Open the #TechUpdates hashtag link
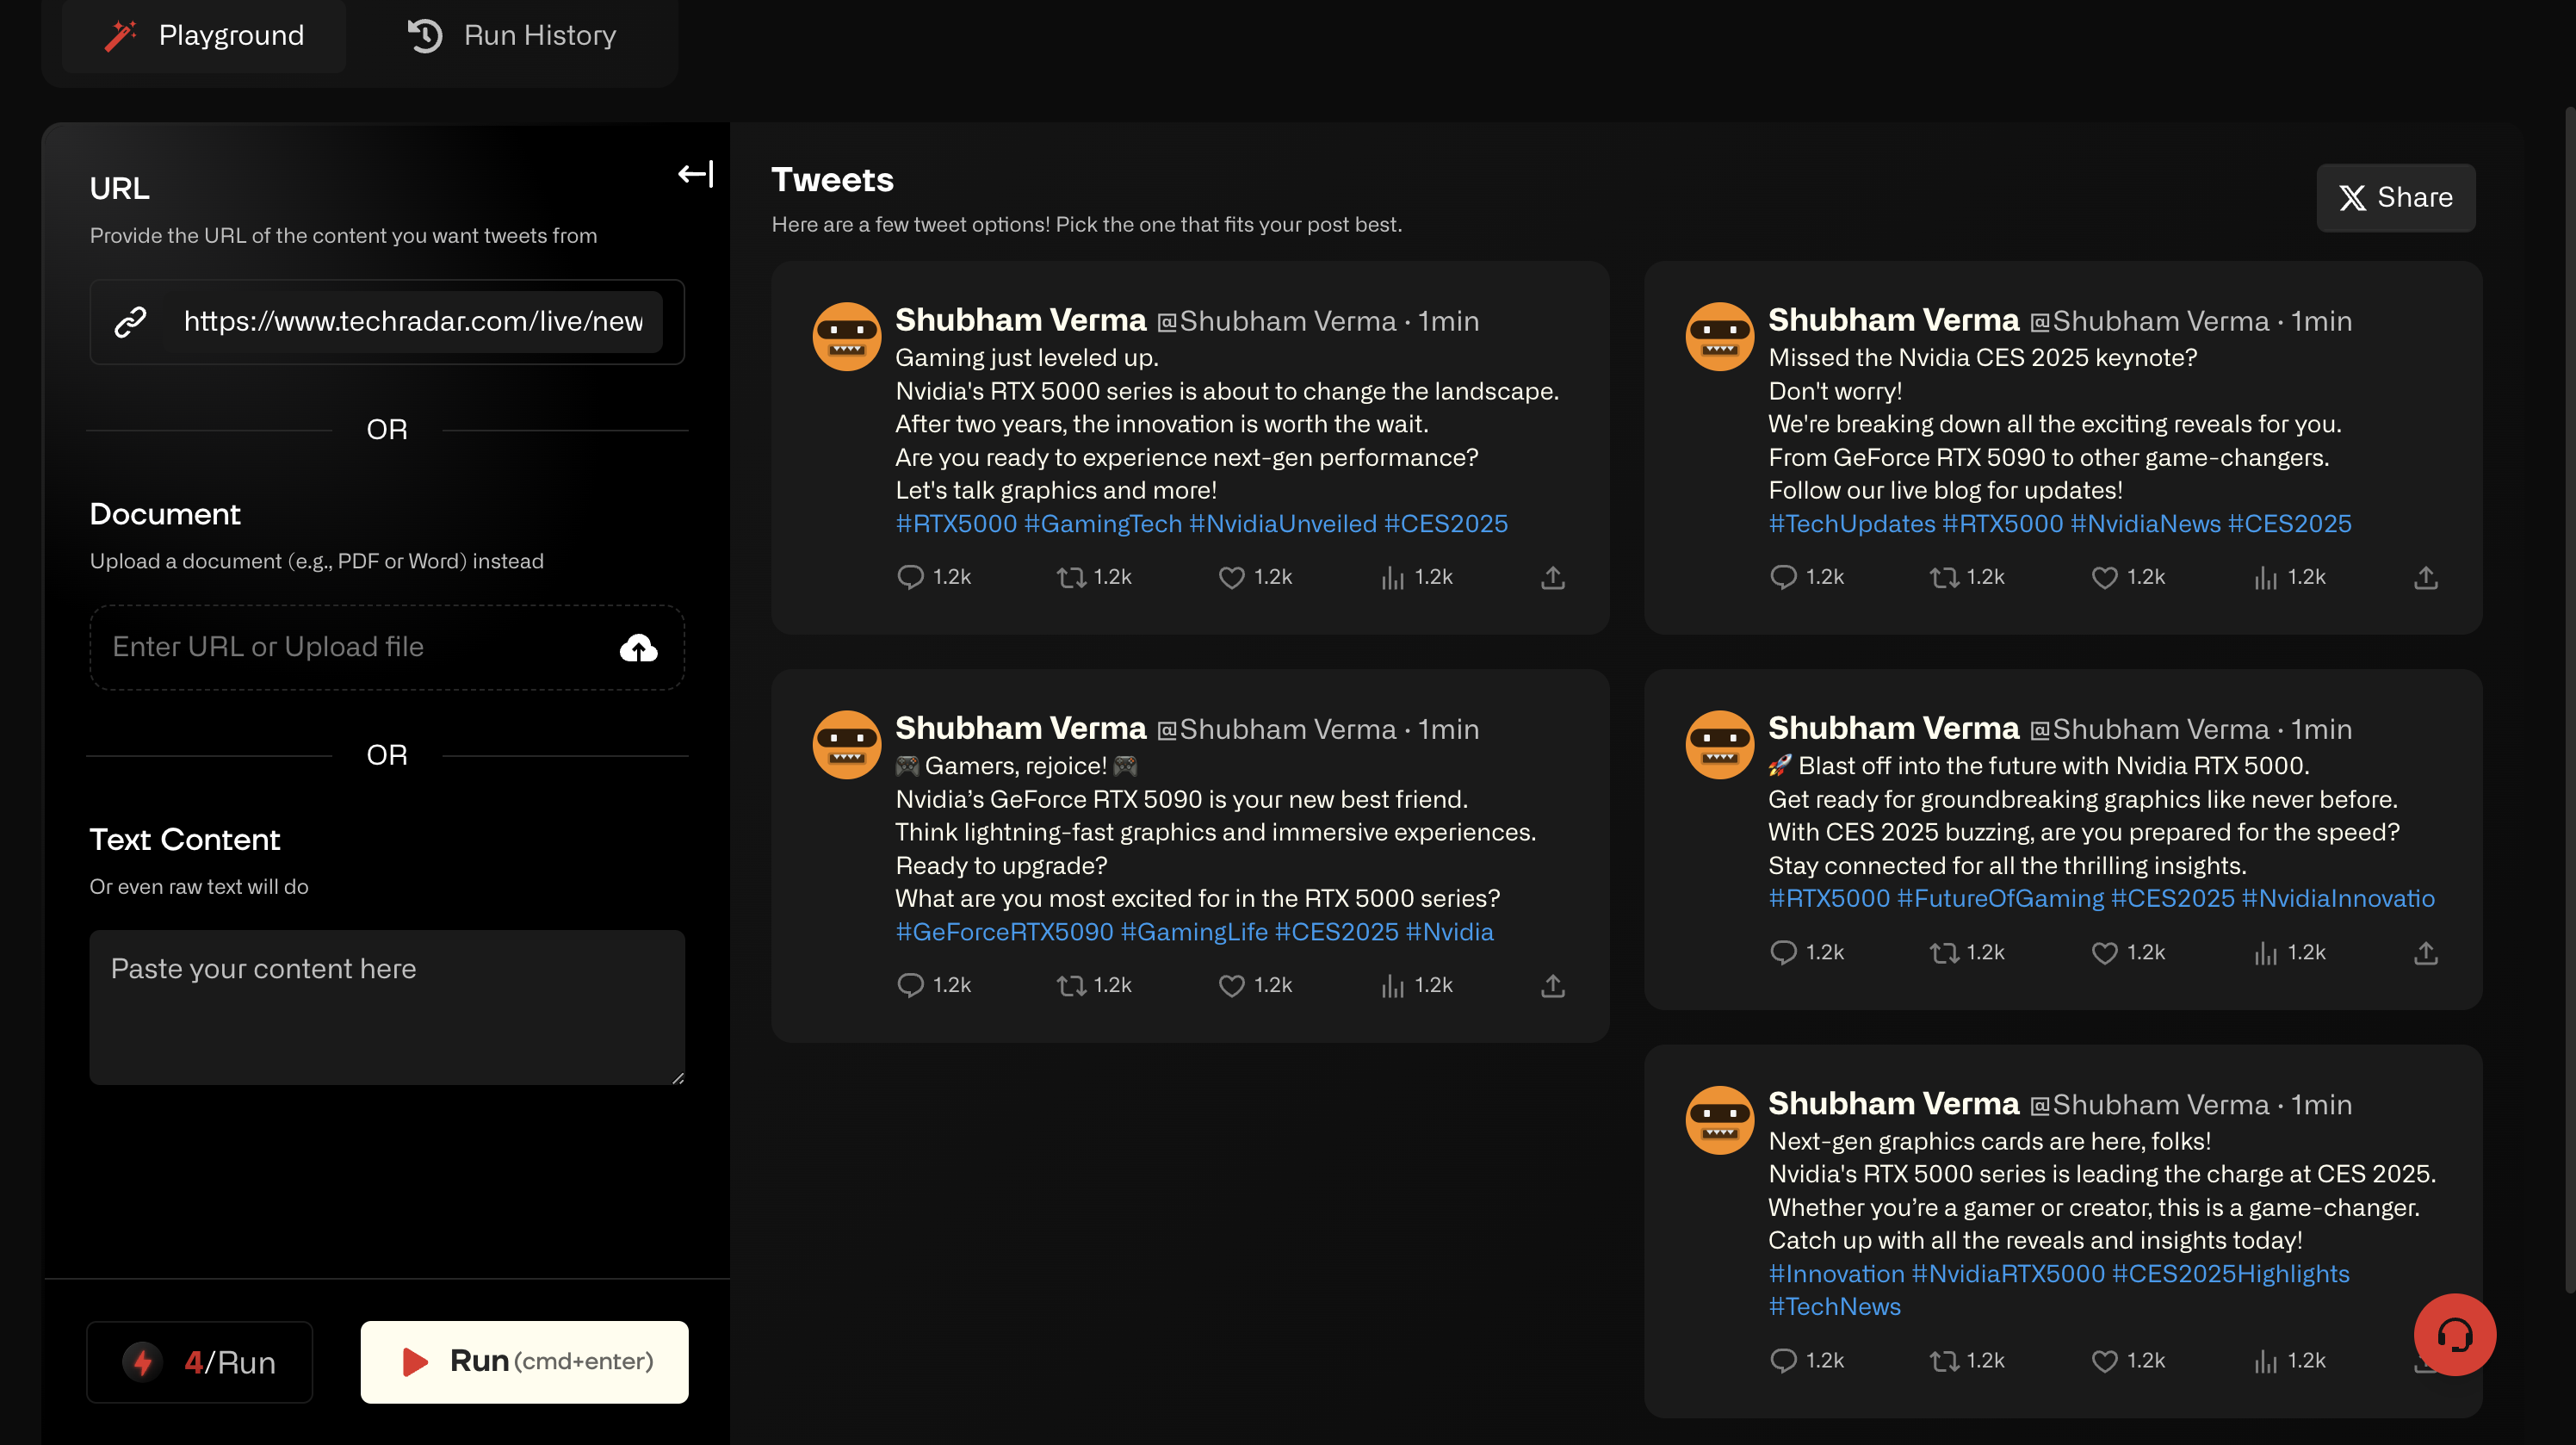The width and height of the screenshot is (2576, 1445). tap(1852, 524)
